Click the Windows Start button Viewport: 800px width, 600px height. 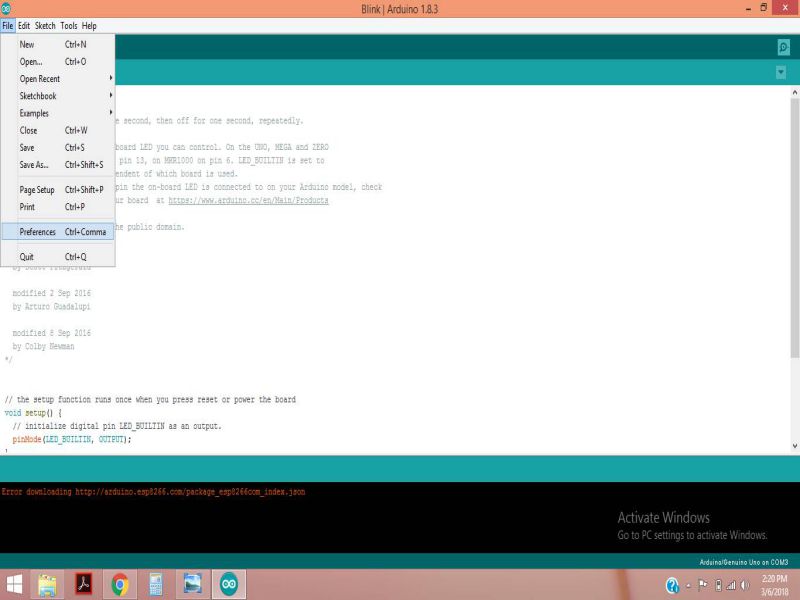(14, 585)
